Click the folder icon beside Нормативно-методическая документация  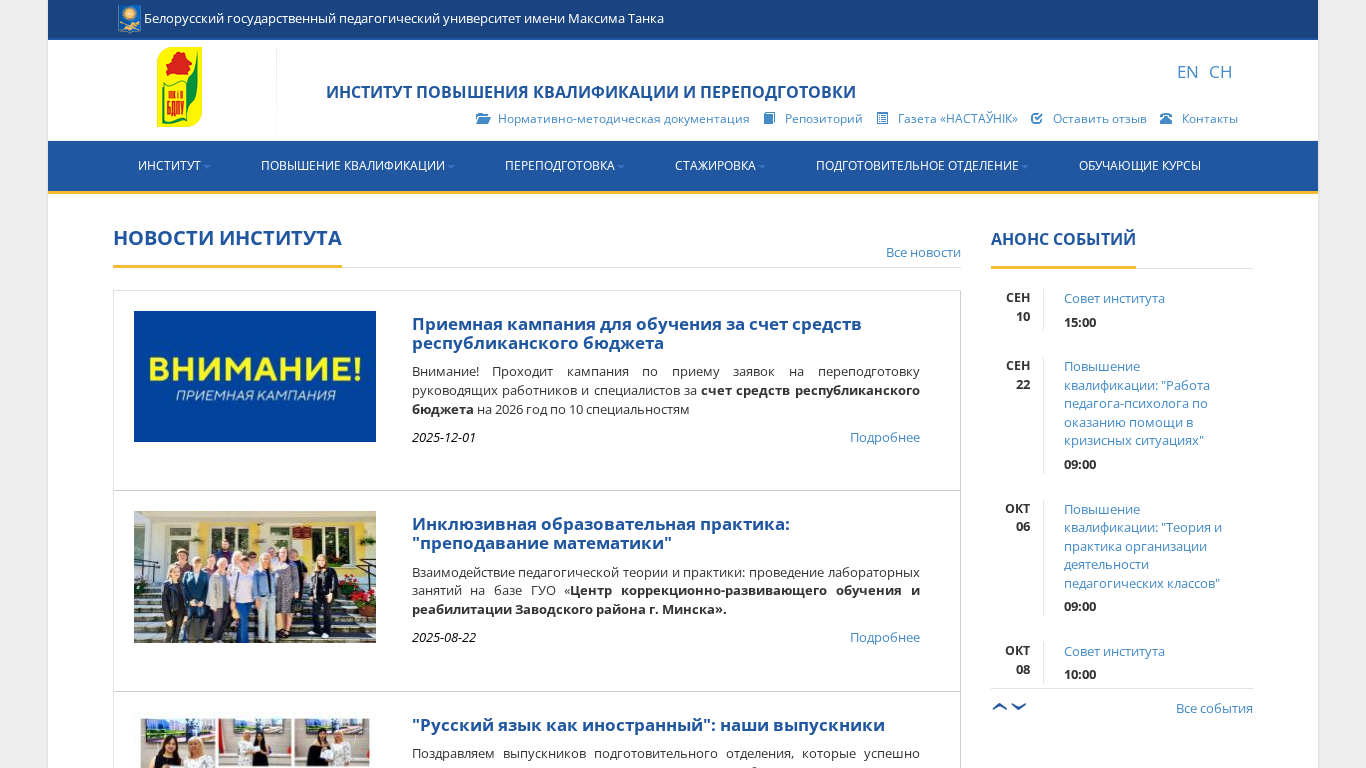(x=483, y=118)
